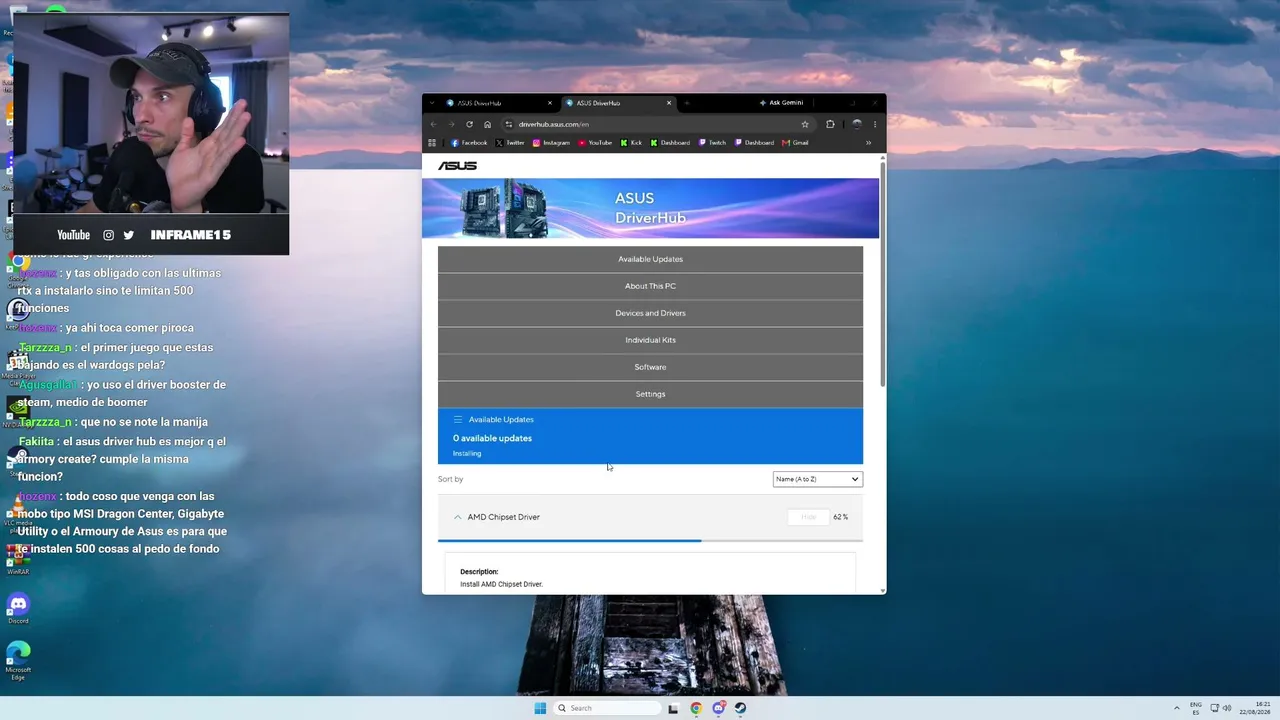The width and height of the screenshot is (1280, 720).
Task: Click the "Installing" status text
Action: pyautogui.click(x=467, y=454)
